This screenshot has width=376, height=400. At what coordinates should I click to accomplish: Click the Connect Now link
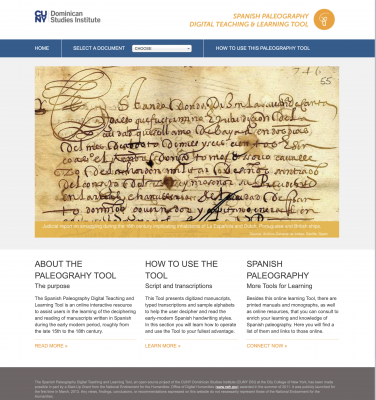[267, 346]
